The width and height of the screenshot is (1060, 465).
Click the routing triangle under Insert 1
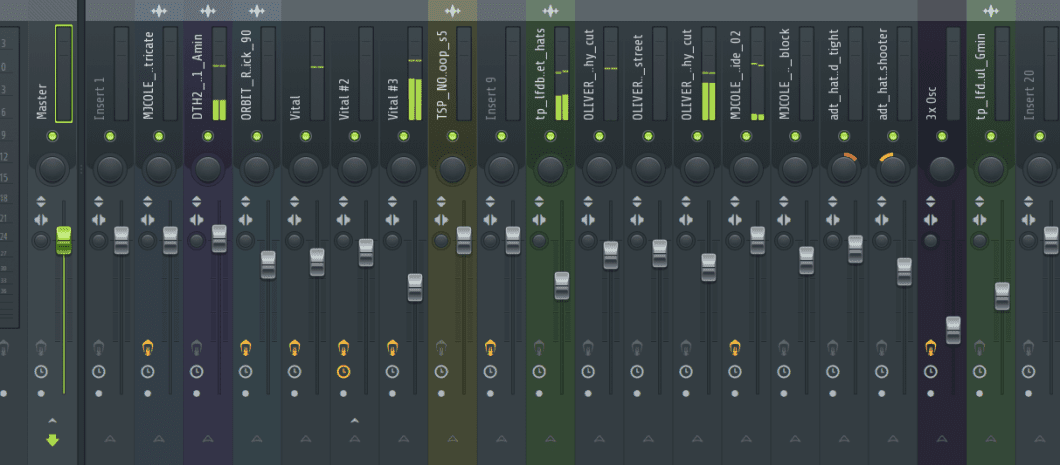109,438
